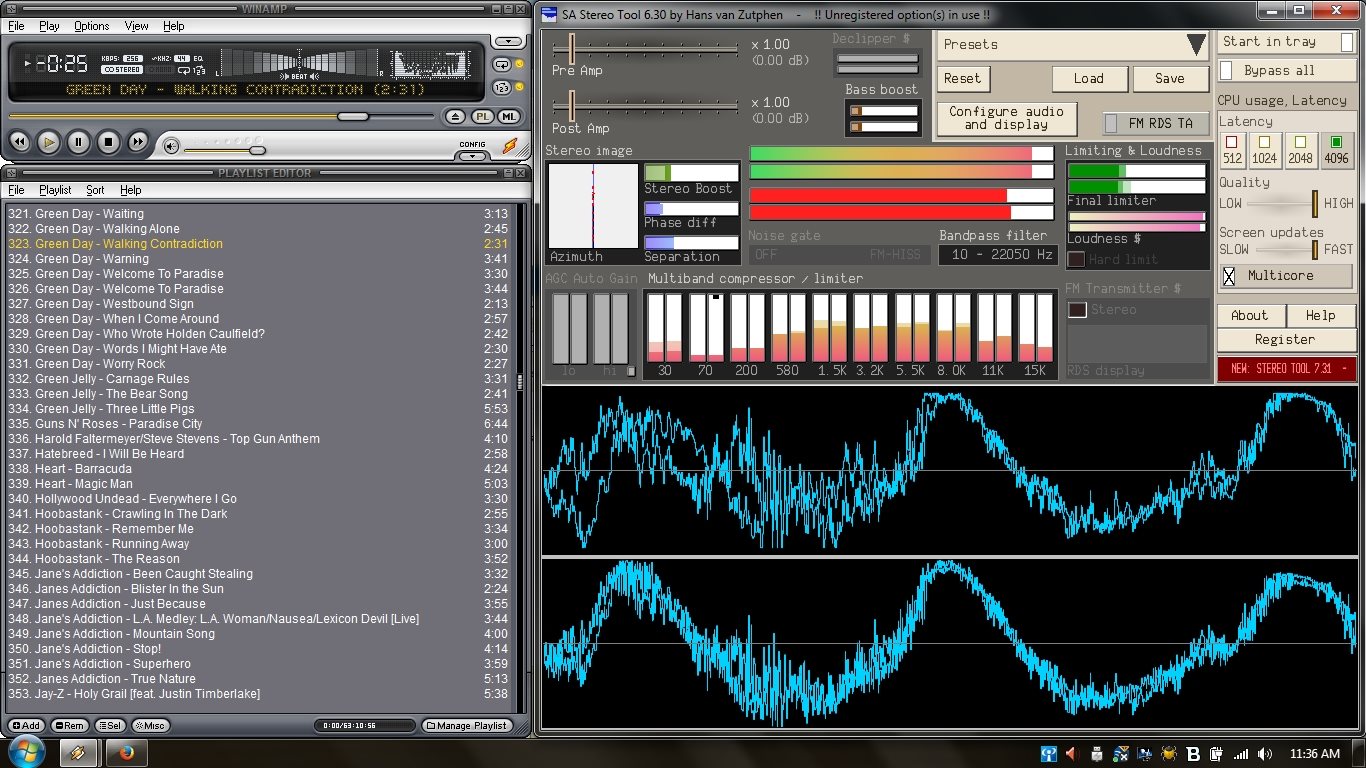Open the Sel selection menu in playlist
Screen dimensions: 1366x768
coord(110,725)
